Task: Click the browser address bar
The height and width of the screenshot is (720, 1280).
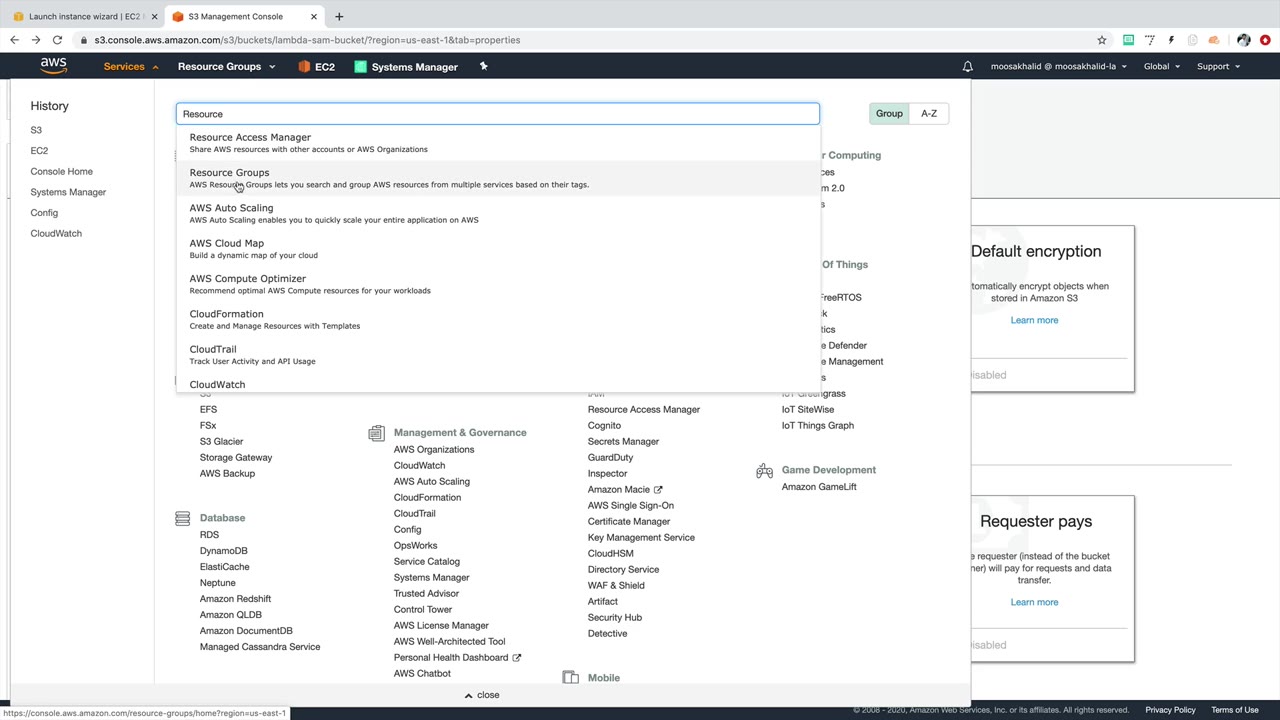Action: 590,40
